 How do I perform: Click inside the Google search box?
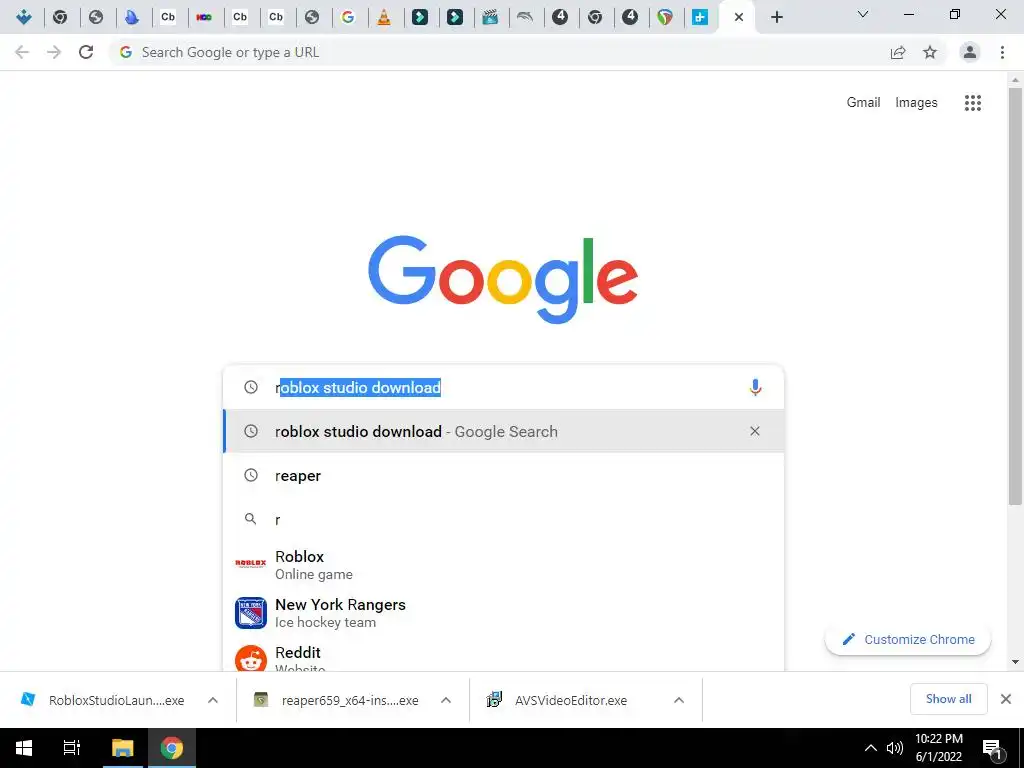click(x=503, y=387)
